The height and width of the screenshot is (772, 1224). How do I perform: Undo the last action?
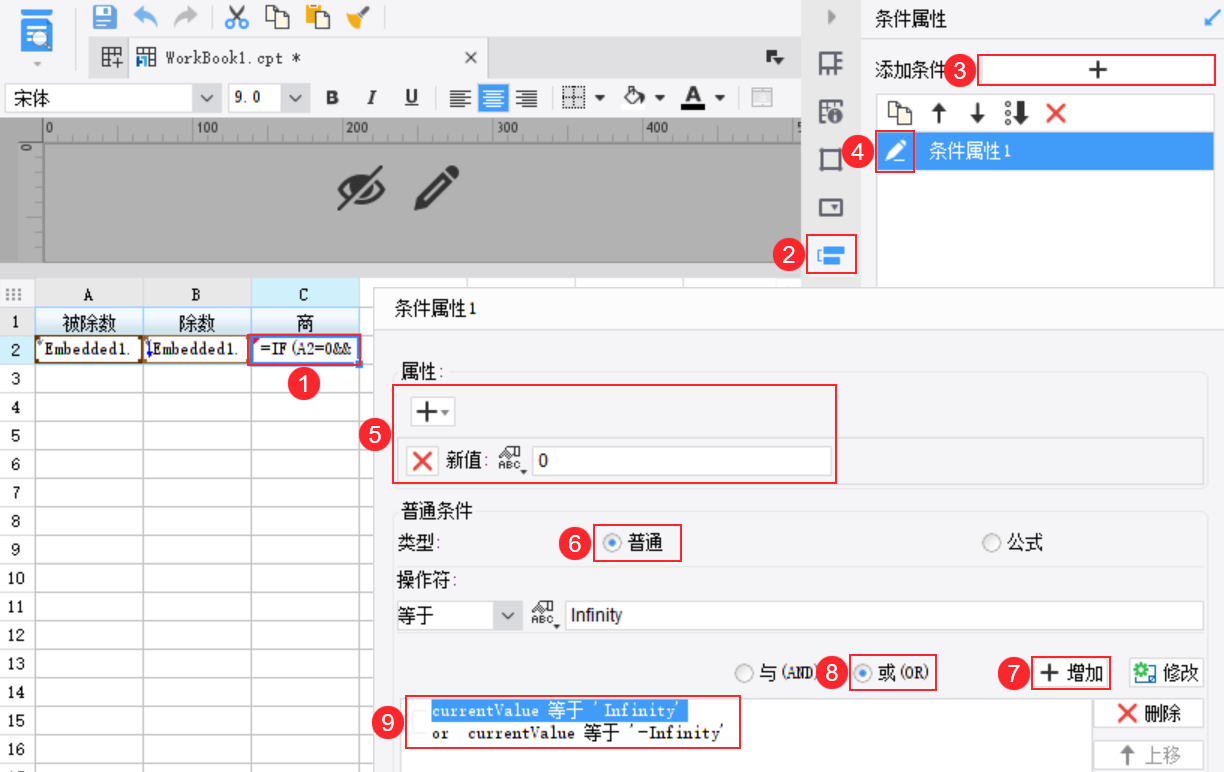pyautogui.click(x=146, y=16)
